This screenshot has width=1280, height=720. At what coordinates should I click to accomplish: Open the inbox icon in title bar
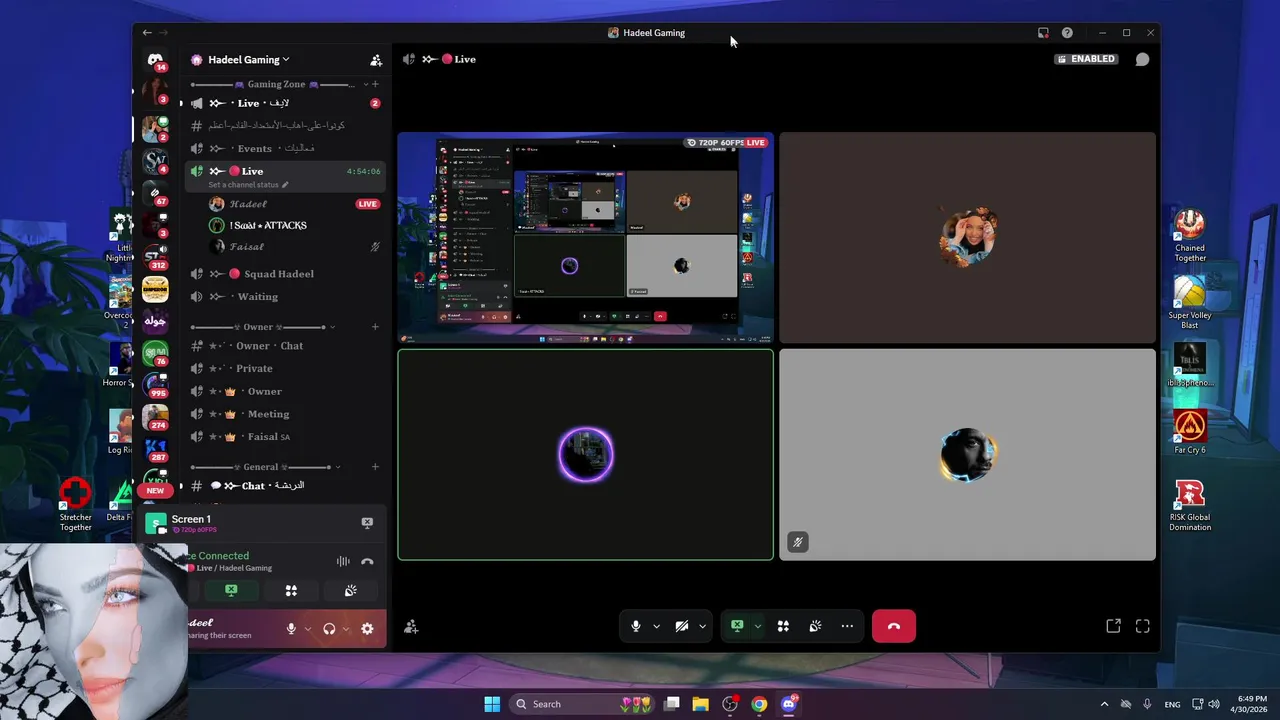(x=1043, y=33)
